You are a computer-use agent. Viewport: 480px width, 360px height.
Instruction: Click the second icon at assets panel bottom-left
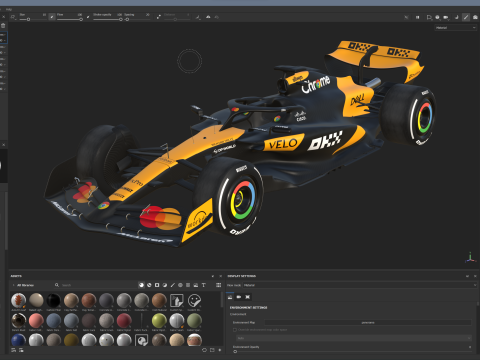tap(21, 350)
